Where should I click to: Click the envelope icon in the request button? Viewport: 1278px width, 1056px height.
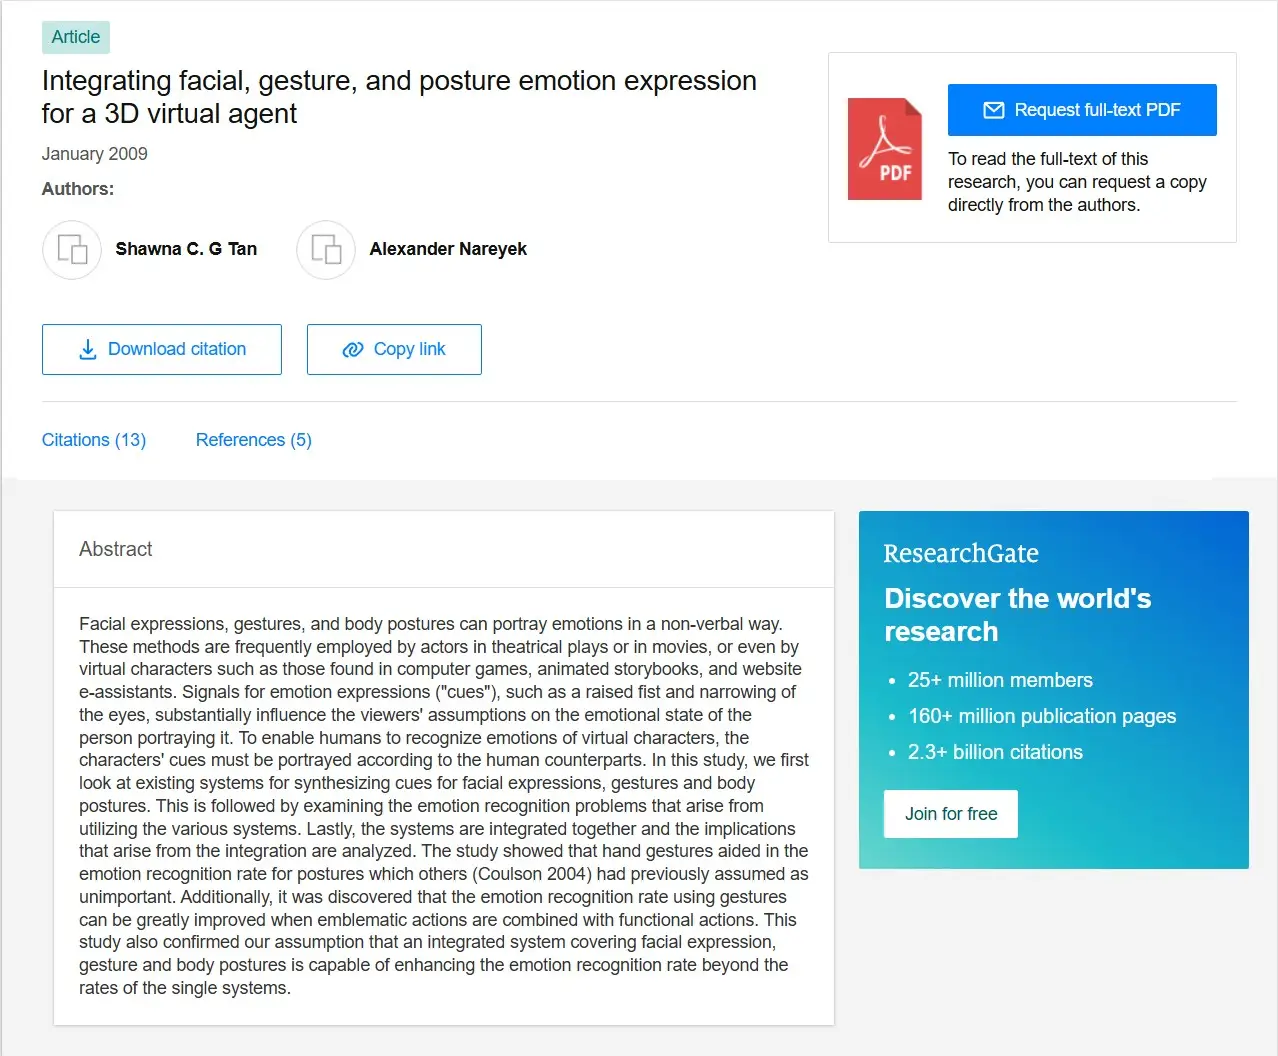(993, 110)
